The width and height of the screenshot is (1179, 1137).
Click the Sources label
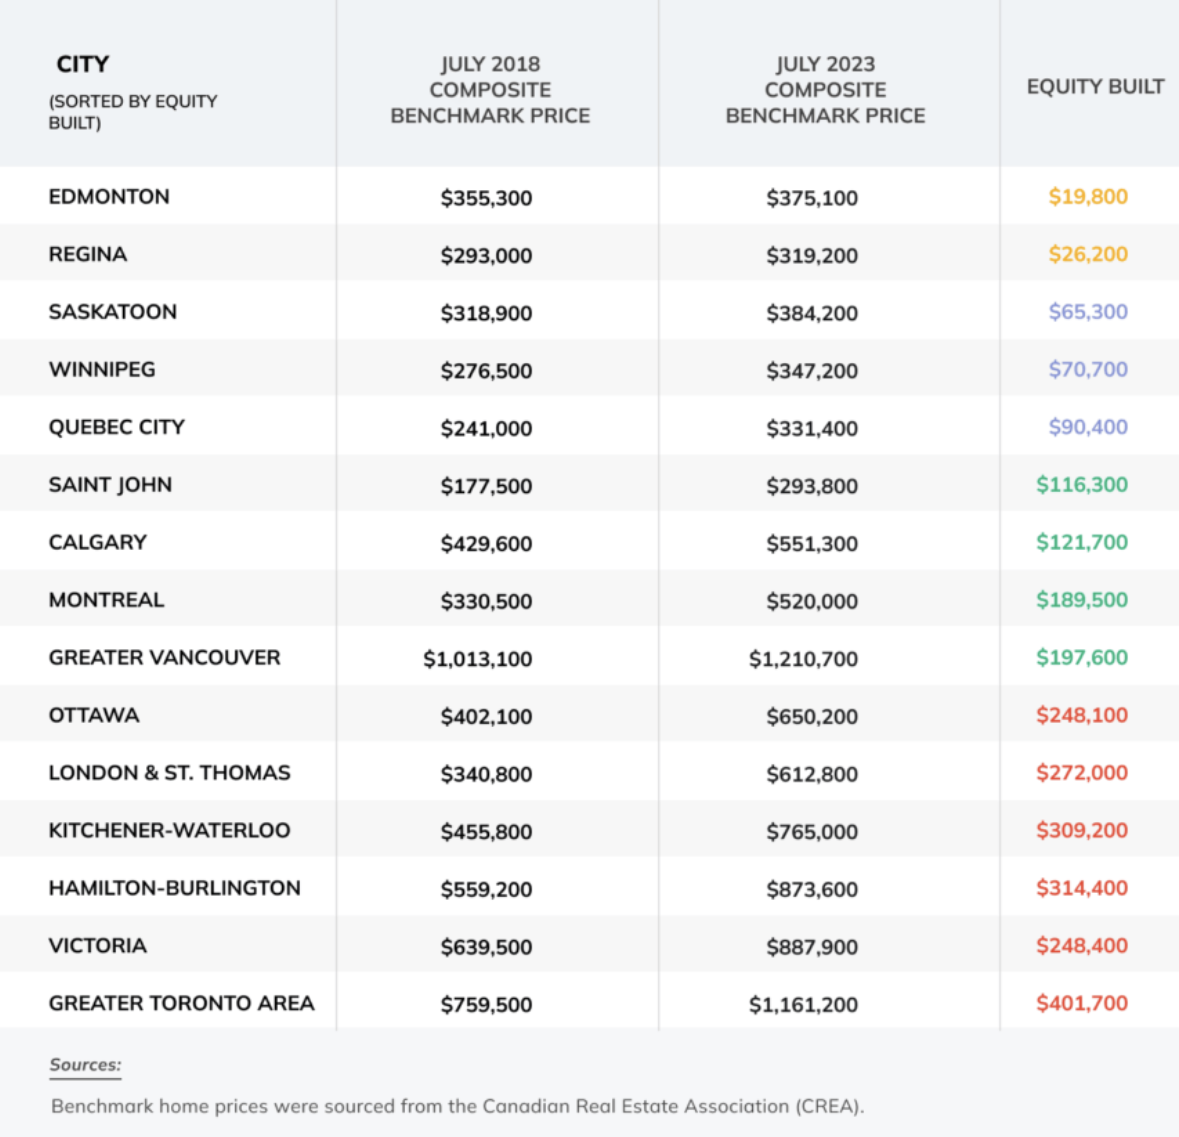pos(85,1065)
